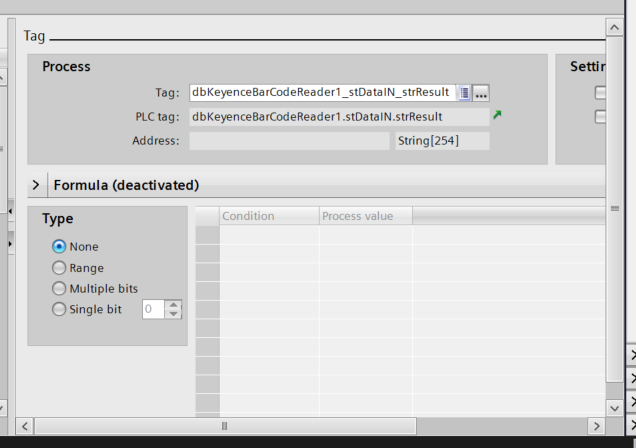
Task: Click the ellipsis browse button for Tag
Action: (481, 93)
